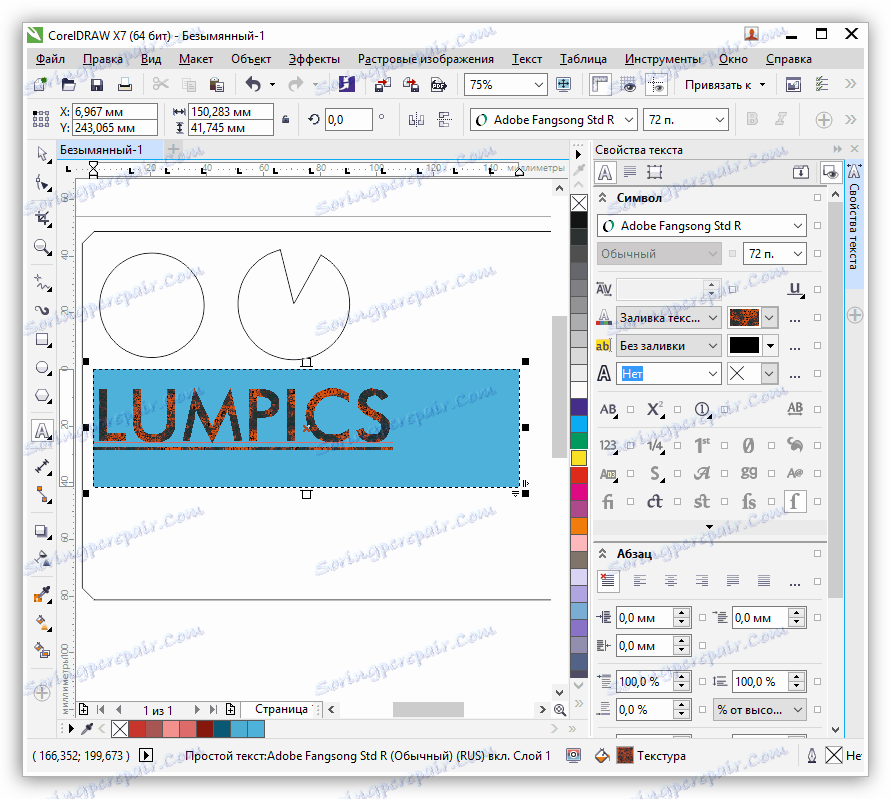The image size is (891, 799).
Task: Pick the red swatch in document palette
Action: (x=136, y=729)
